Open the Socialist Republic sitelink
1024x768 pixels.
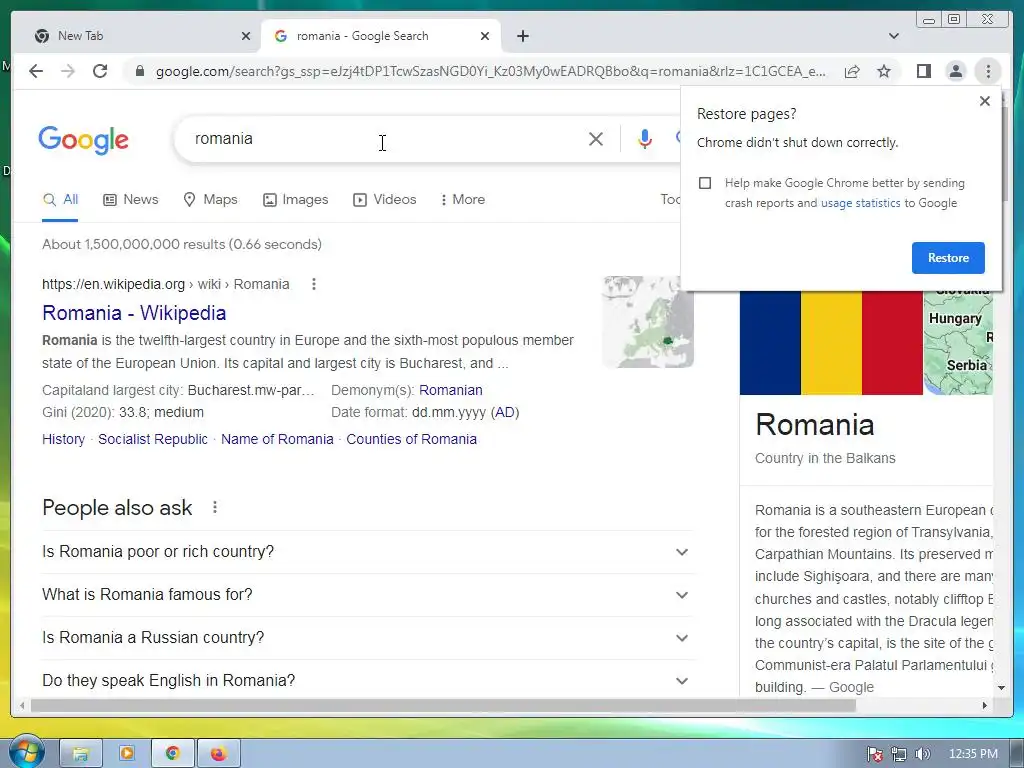tap(153, 440)
